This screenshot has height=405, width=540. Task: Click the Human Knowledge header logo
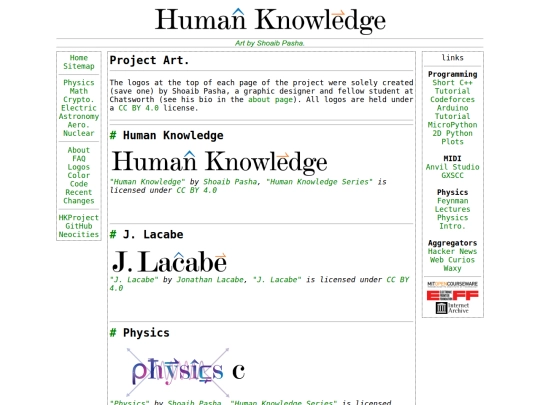coord(270,21)
